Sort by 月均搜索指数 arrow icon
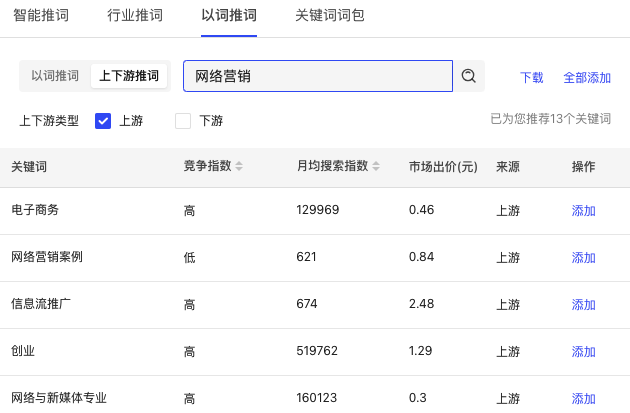The height and width of the screenshot is (413, 630). (376, 166)
